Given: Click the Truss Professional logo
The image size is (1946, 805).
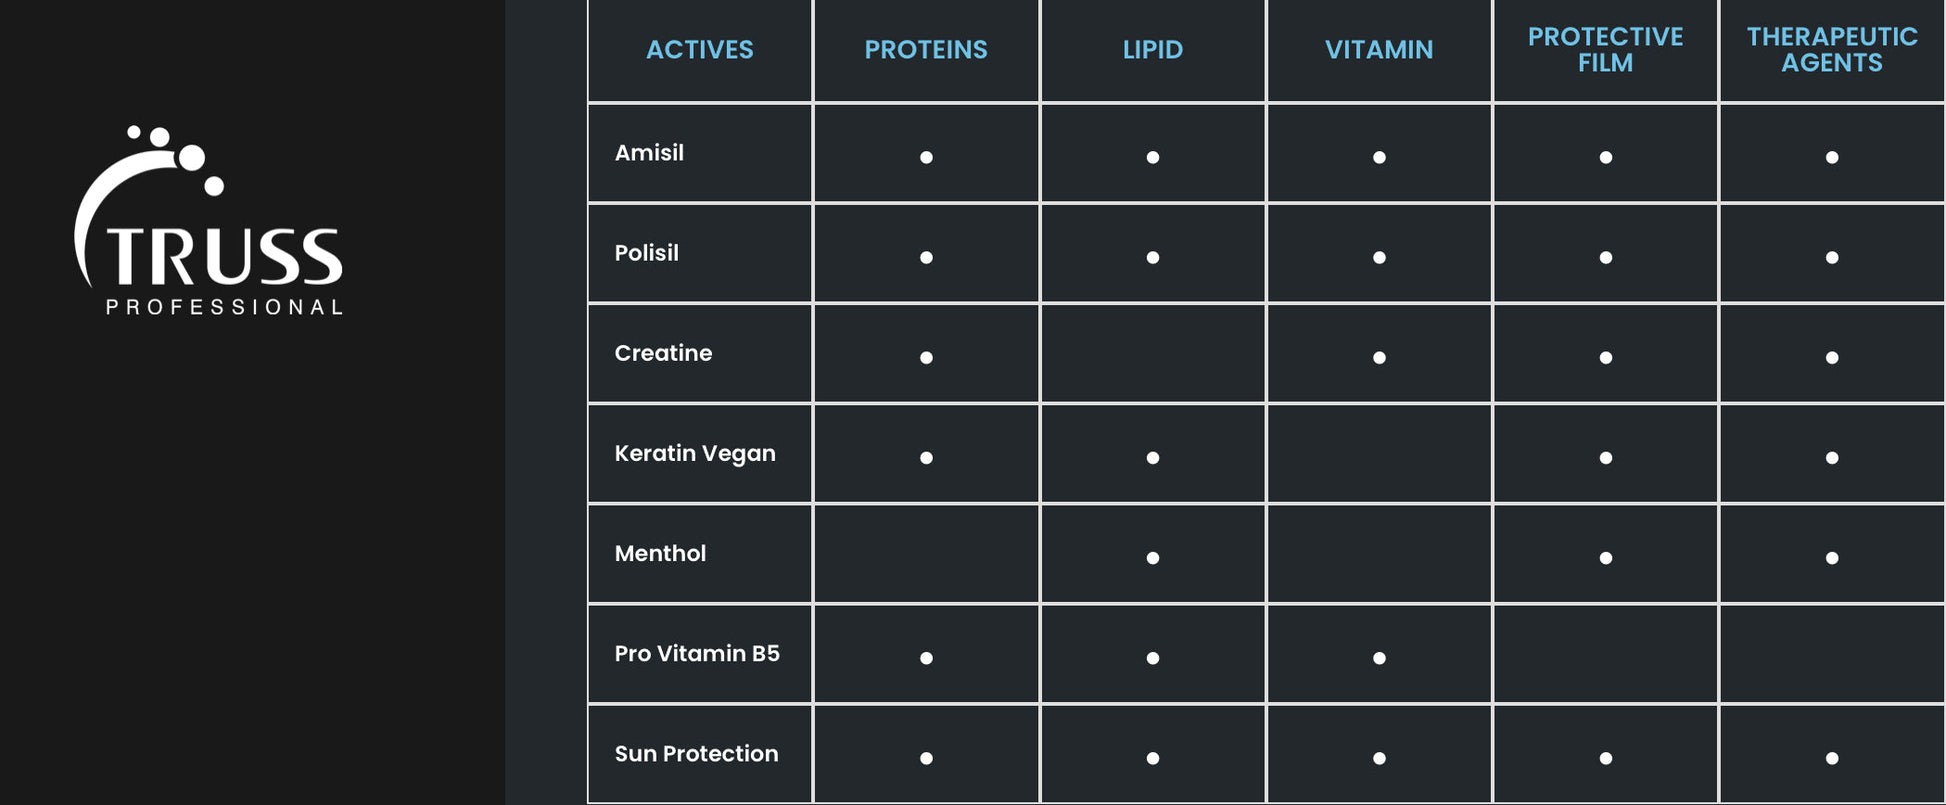Looking at the screenshot, I should (x=209, y=222).
